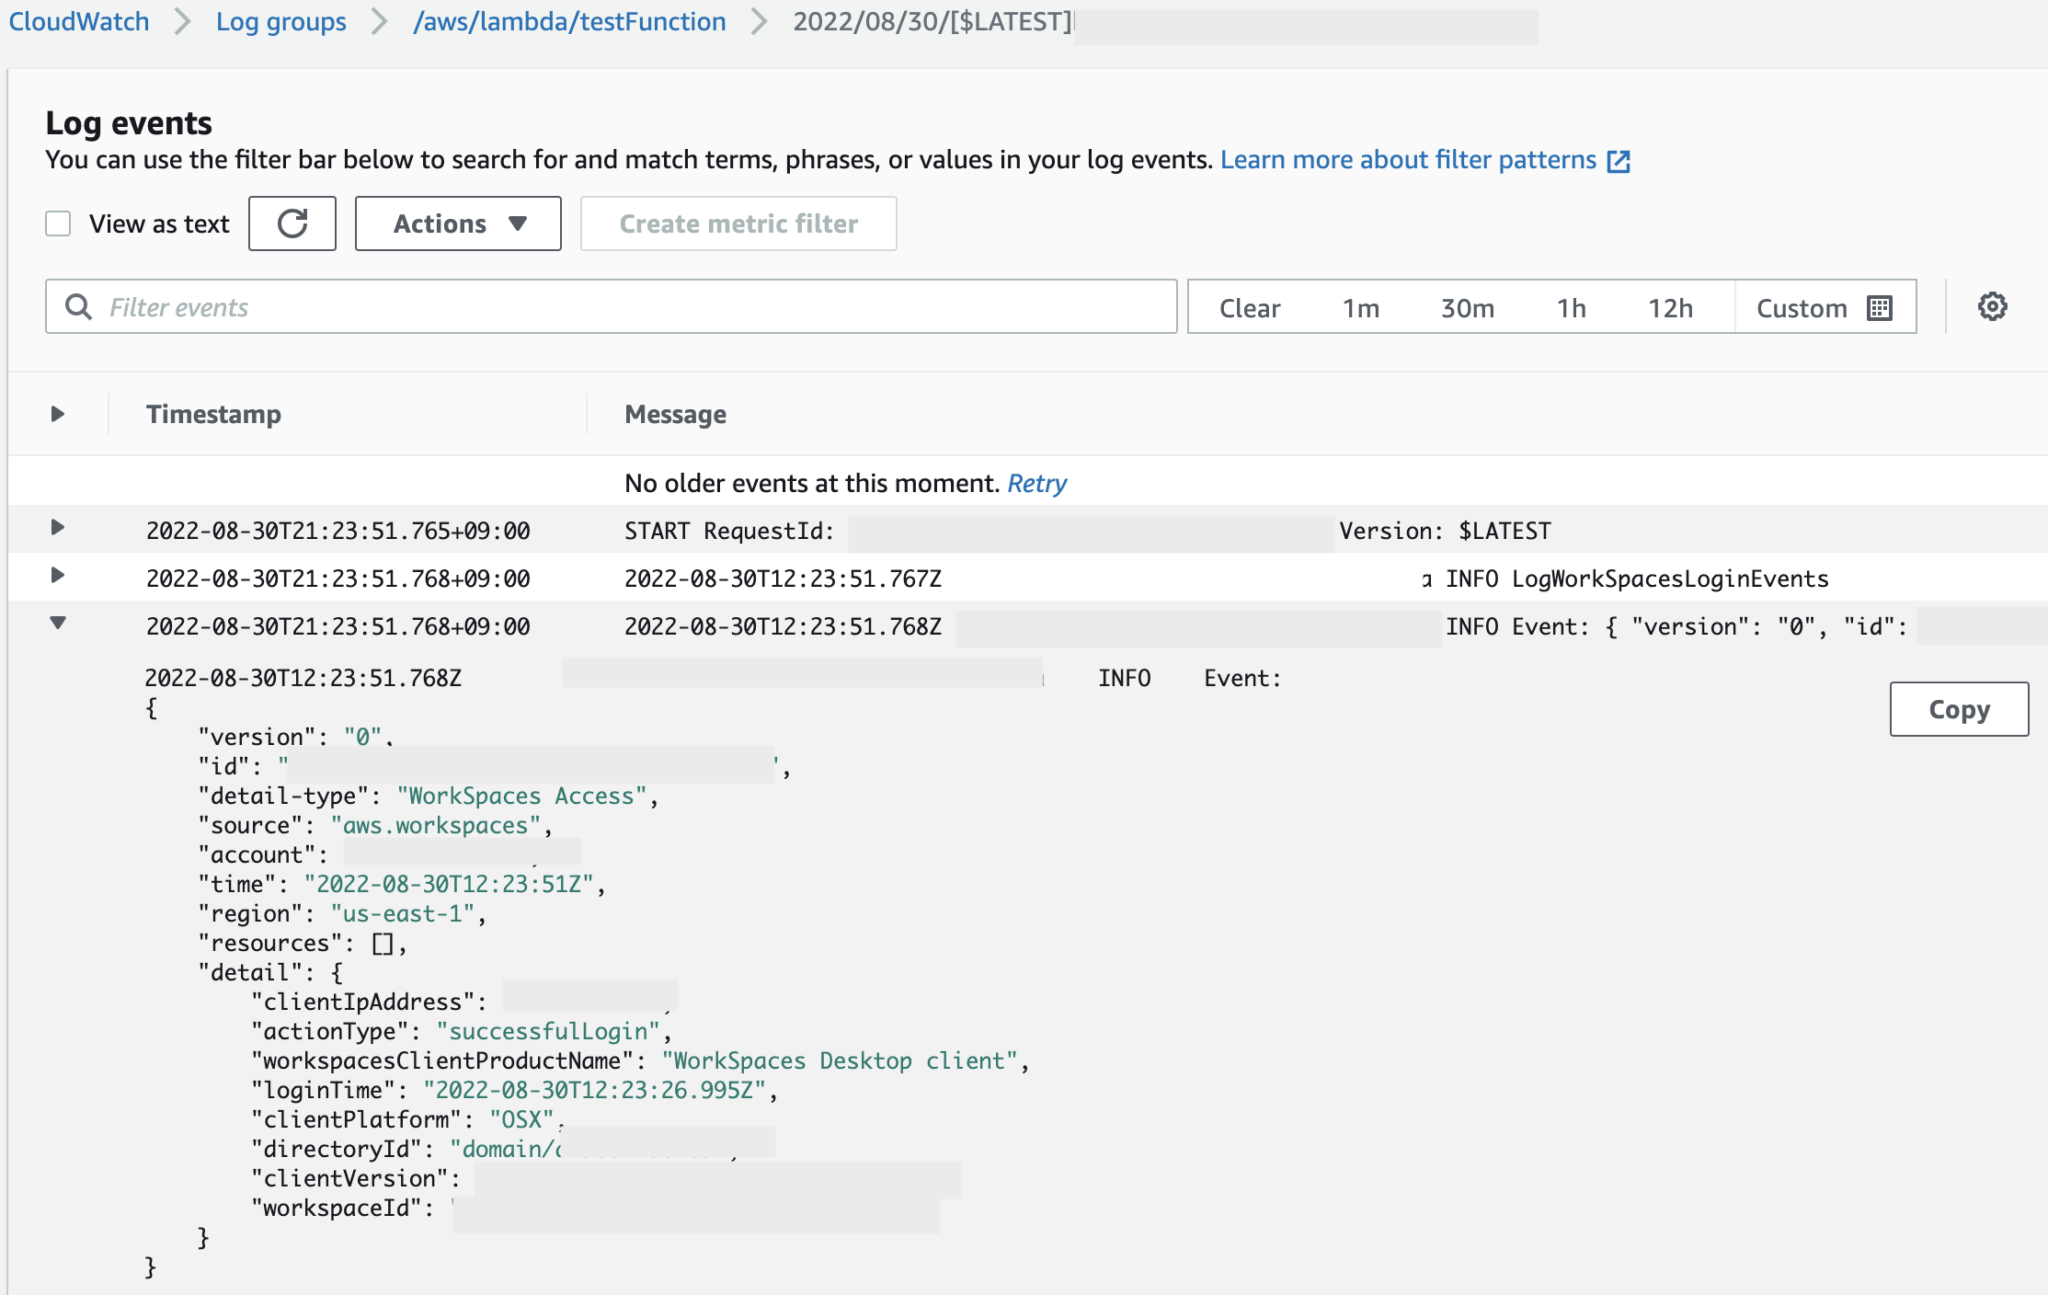Navigate to Log groups breadcrumb
The height and width of the screenshot is (1295, 2048).
[x=280, y=21]
